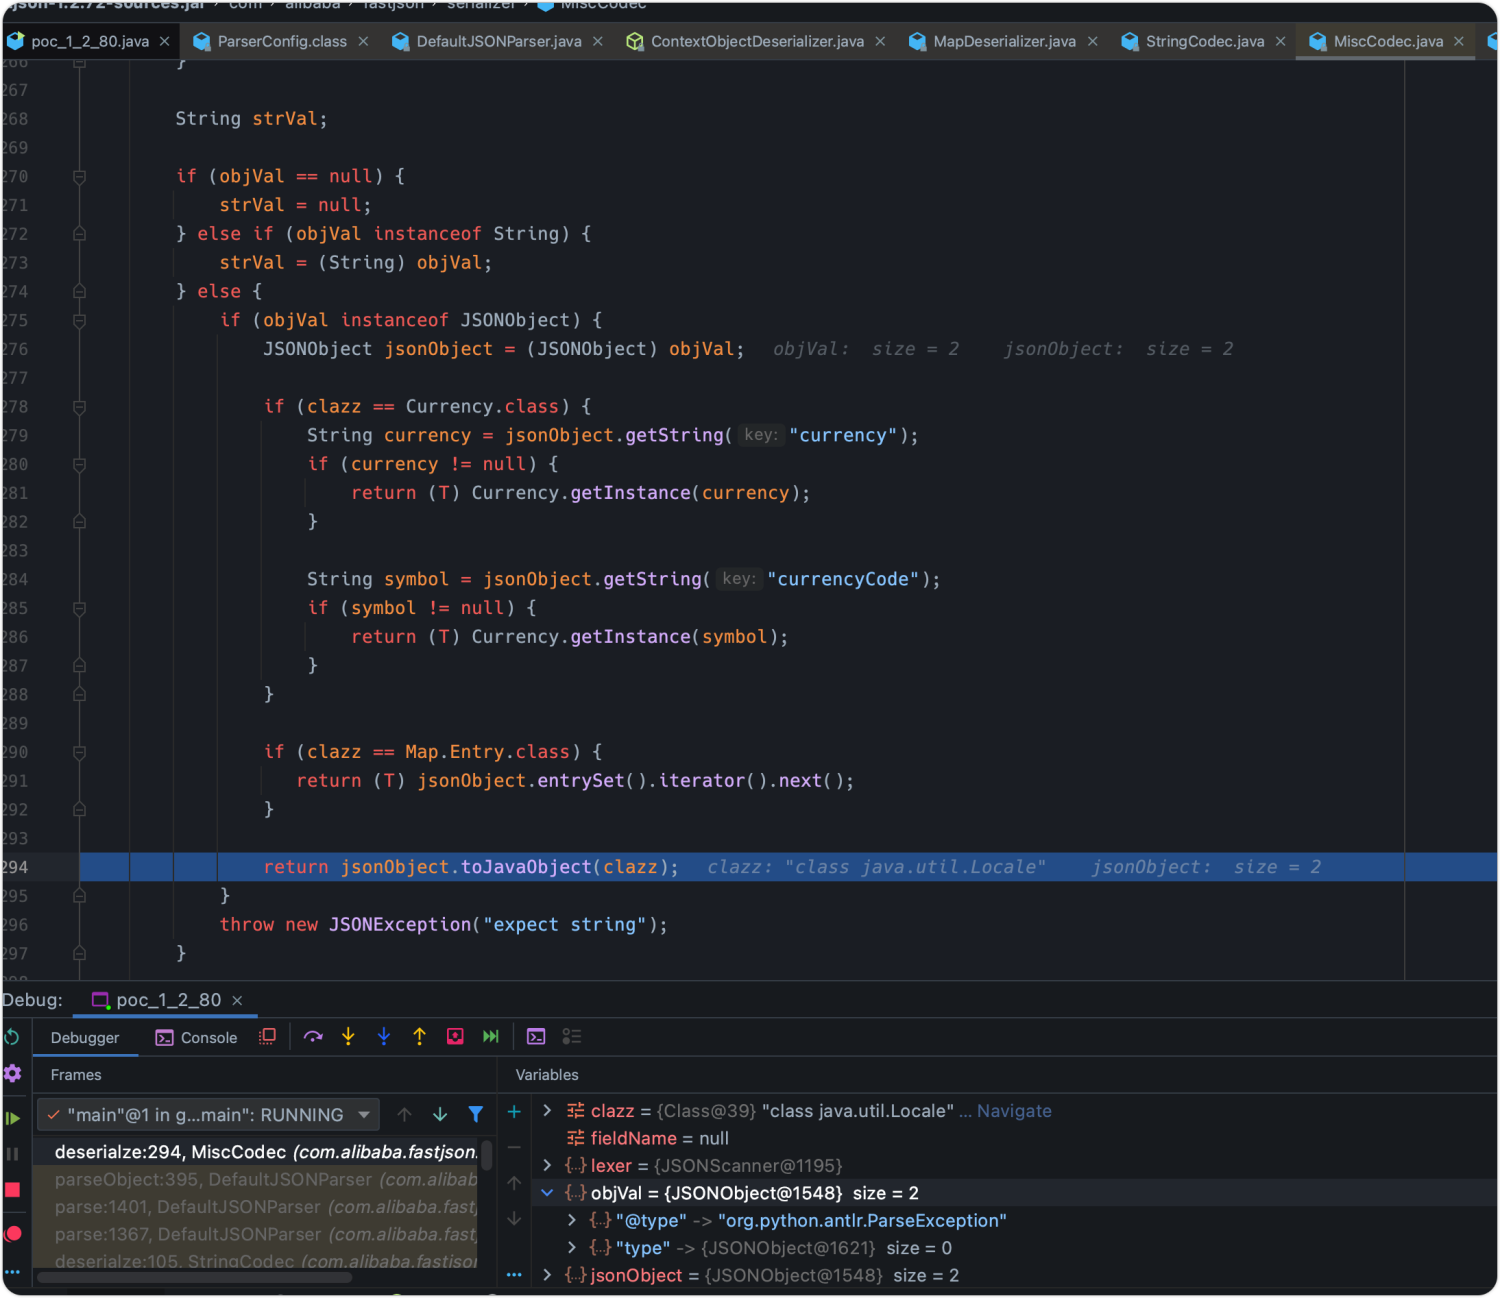Switch to the ContextObjectDeserializer.java tab
The height and width of the screenshot is (1298, 1500).
click(x=757, y=41)
